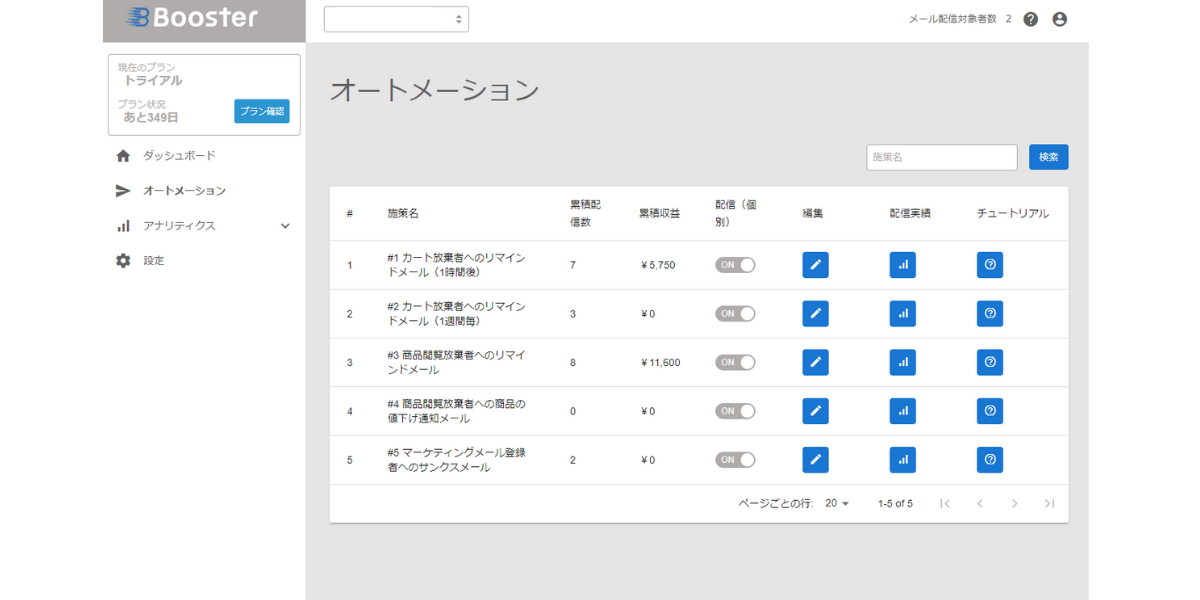The image size is (1200, 600).
Task: Click the 施策名 search input field
Action: 940,156
